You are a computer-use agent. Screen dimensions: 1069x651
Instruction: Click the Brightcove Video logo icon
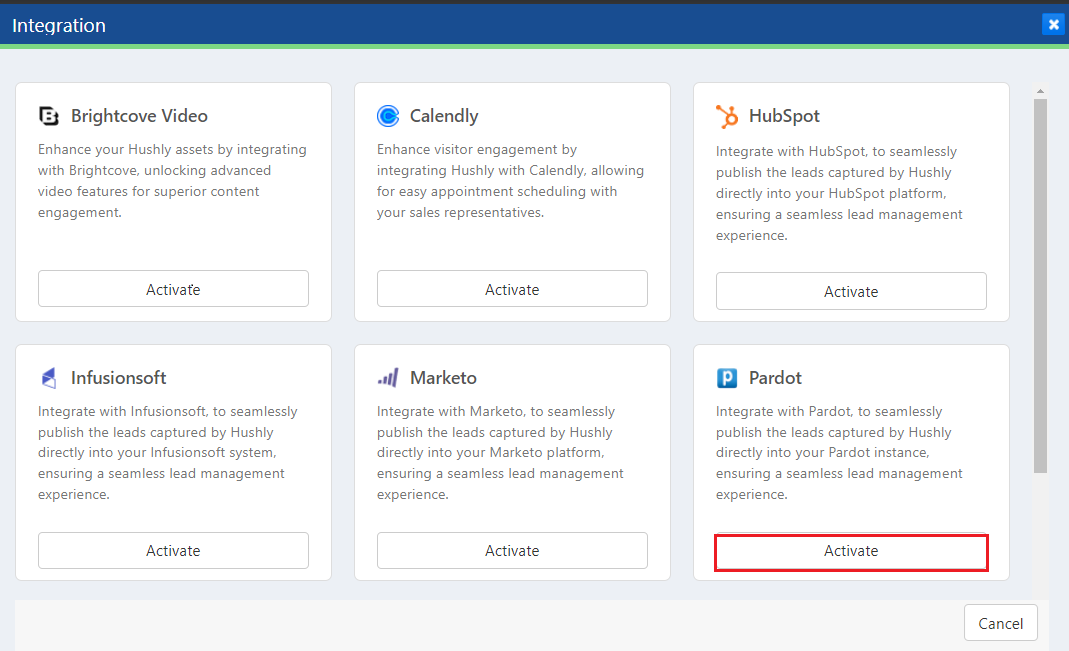point(48,117)
